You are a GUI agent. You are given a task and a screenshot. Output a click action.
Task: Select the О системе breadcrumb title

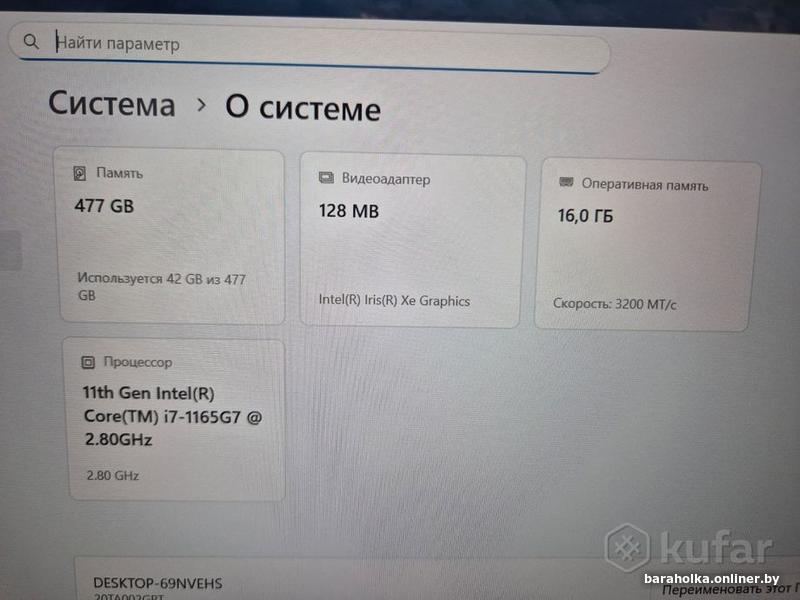point(303,108)
